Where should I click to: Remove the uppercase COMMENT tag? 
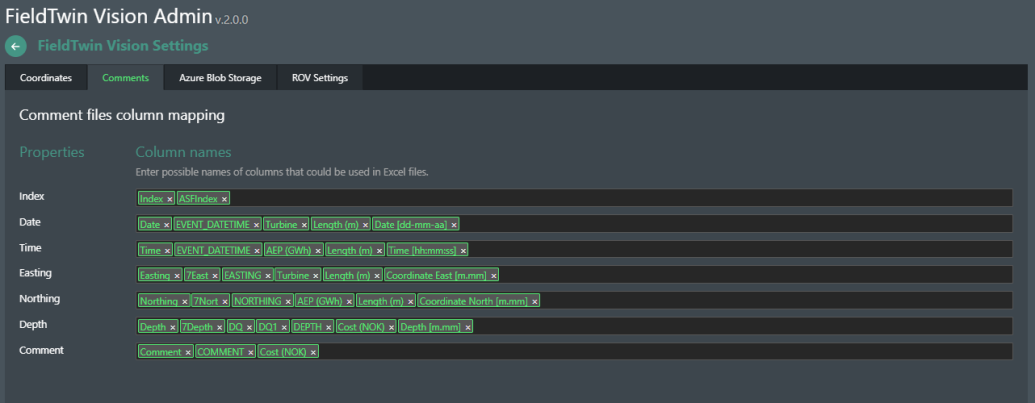click(250, 352)
